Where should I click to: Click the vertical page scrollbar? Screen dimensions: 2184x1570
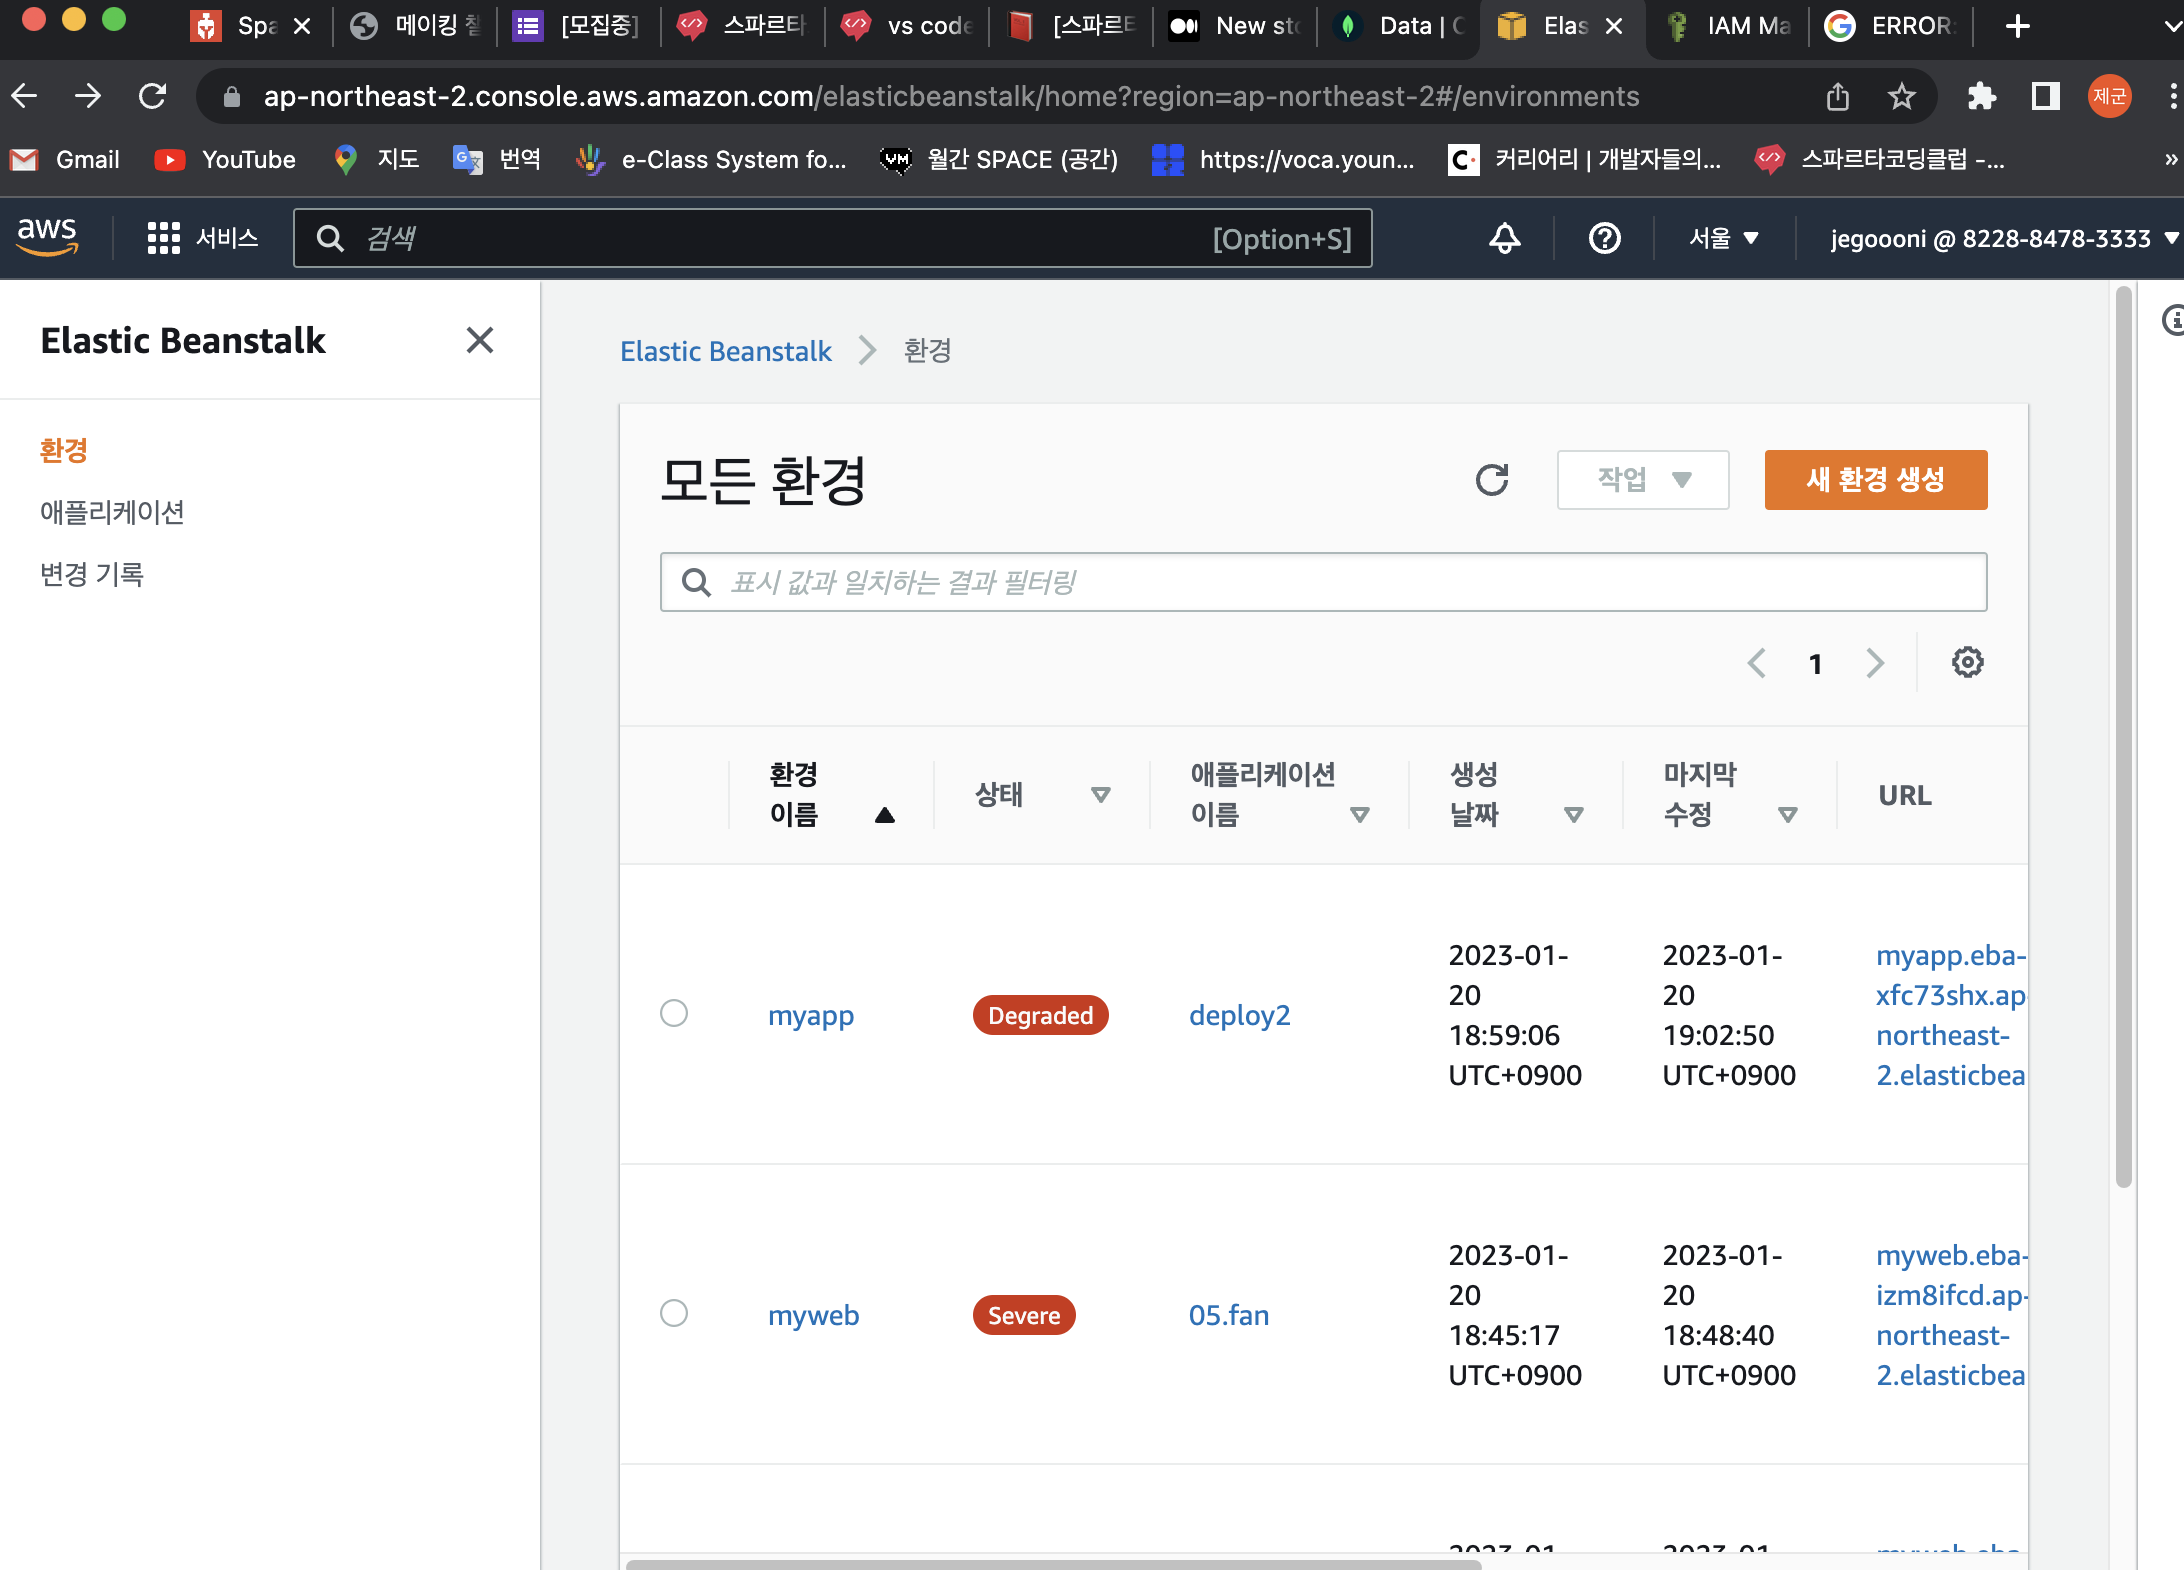[2124, 736]
